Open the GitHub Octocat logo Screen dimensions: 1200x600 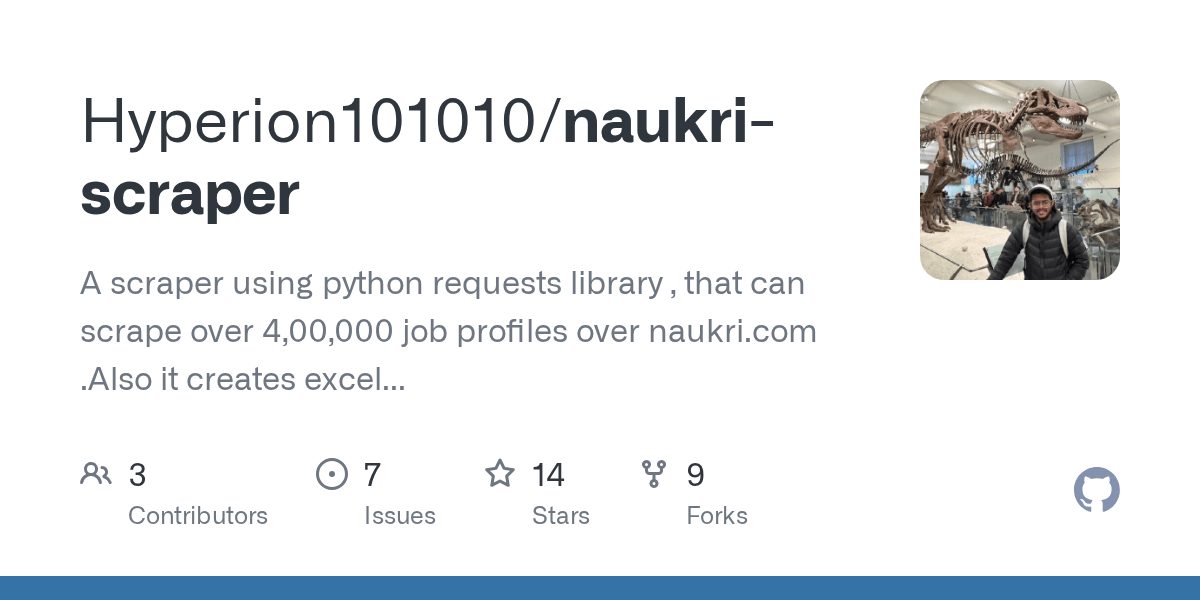point(1096,490)
